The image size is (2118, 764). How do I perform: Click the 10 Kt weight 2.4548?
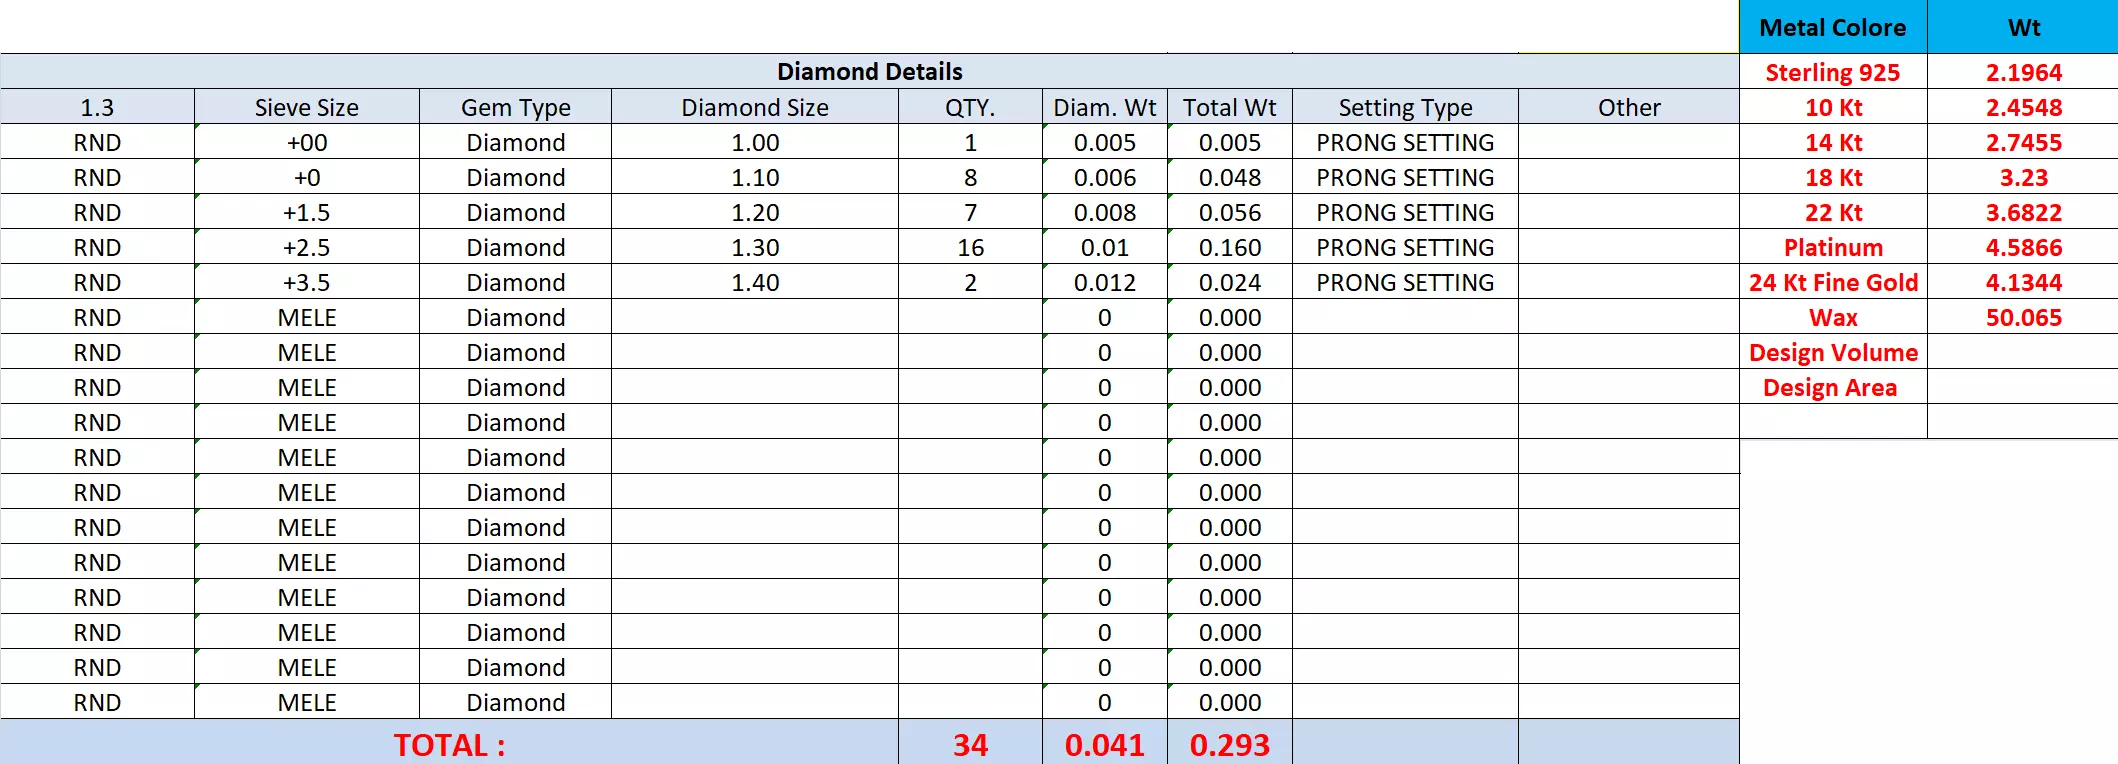tap(2023, 107)
